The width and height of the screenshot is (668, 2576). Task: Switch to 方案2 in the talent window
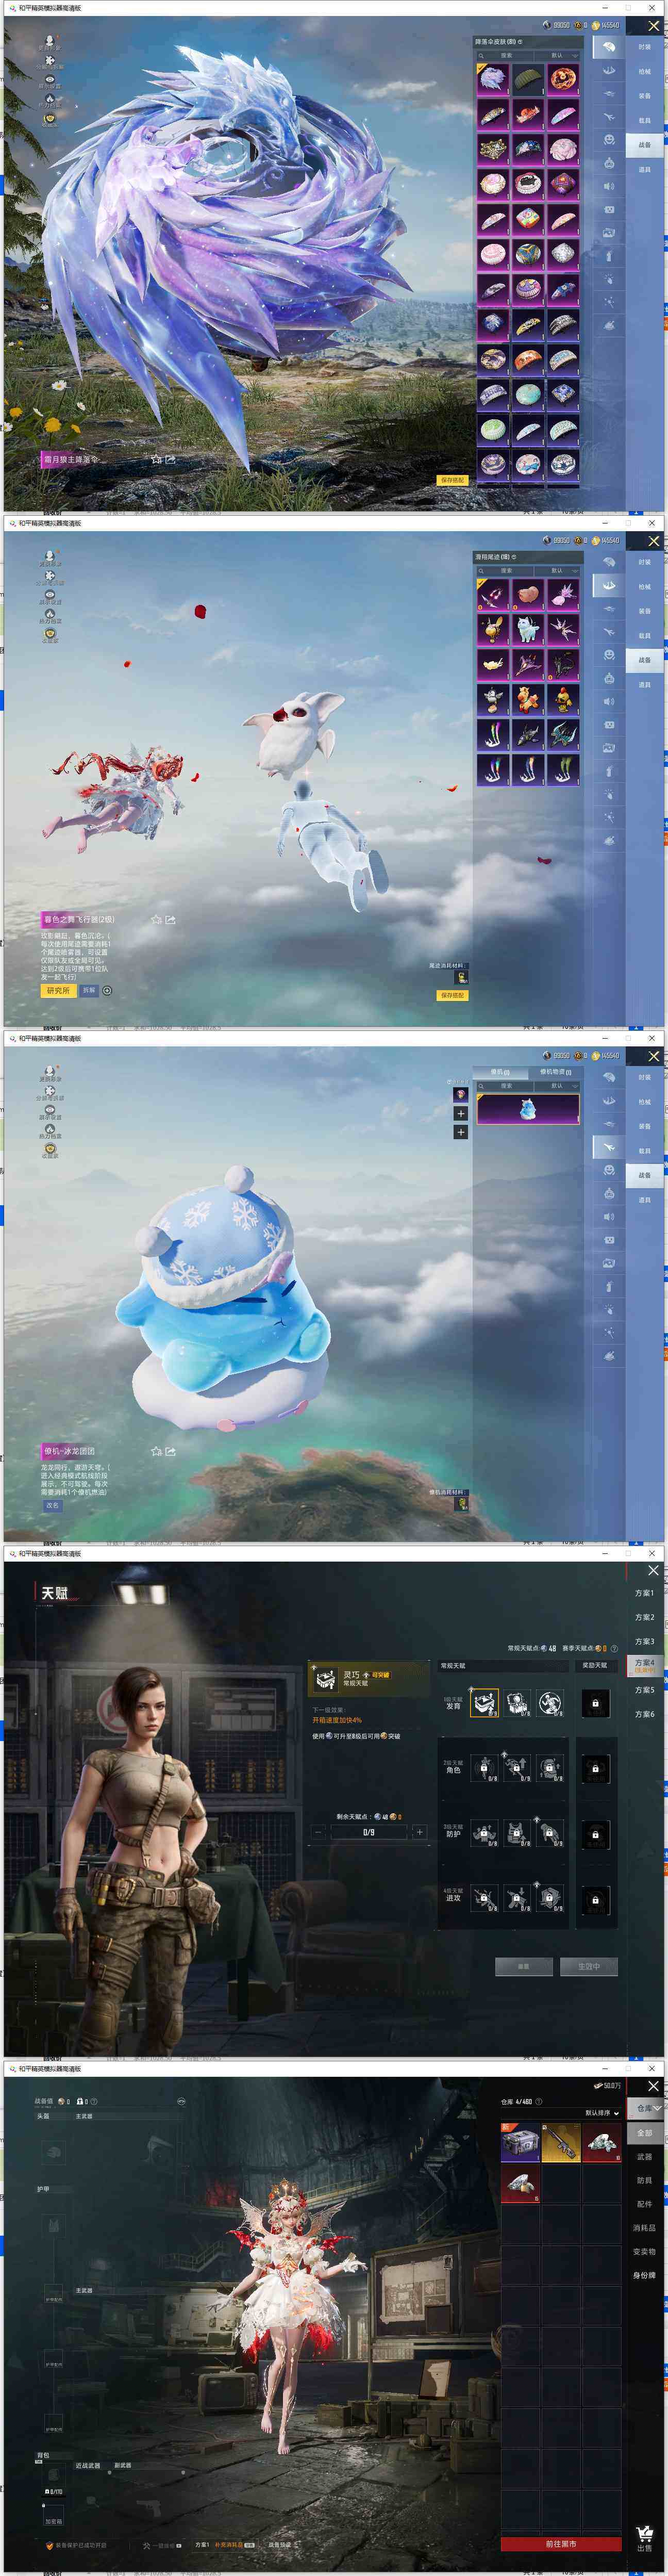coord(645,1617)
